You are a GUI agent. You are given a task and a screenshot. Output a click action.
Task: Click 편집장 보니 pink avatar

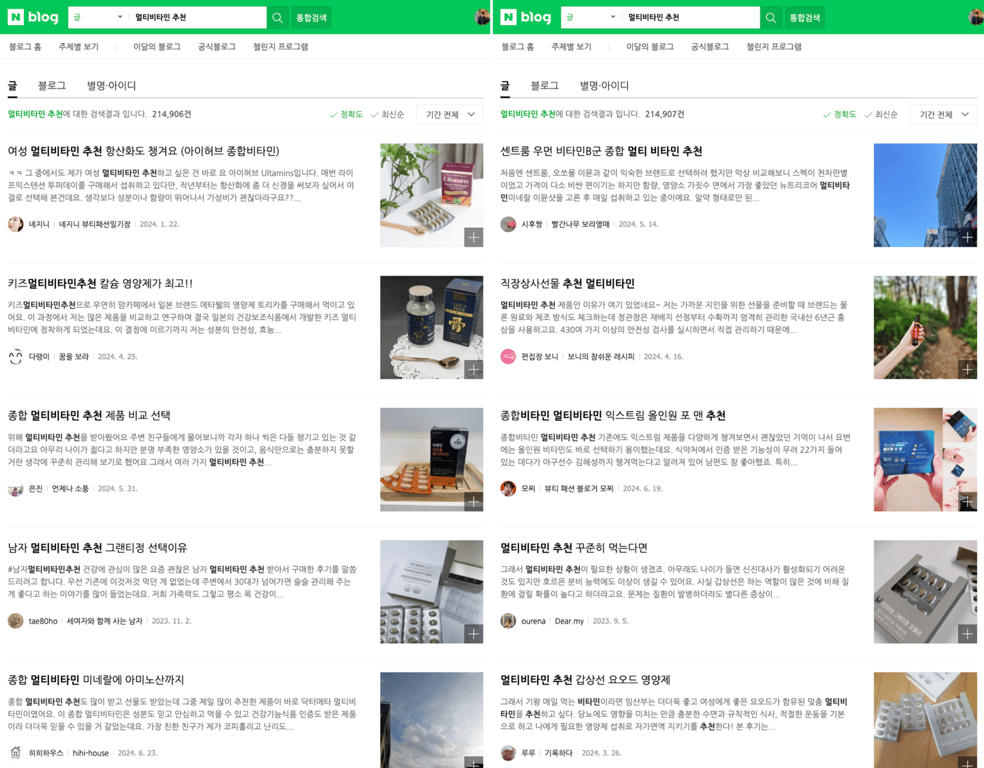pos(508,356)
